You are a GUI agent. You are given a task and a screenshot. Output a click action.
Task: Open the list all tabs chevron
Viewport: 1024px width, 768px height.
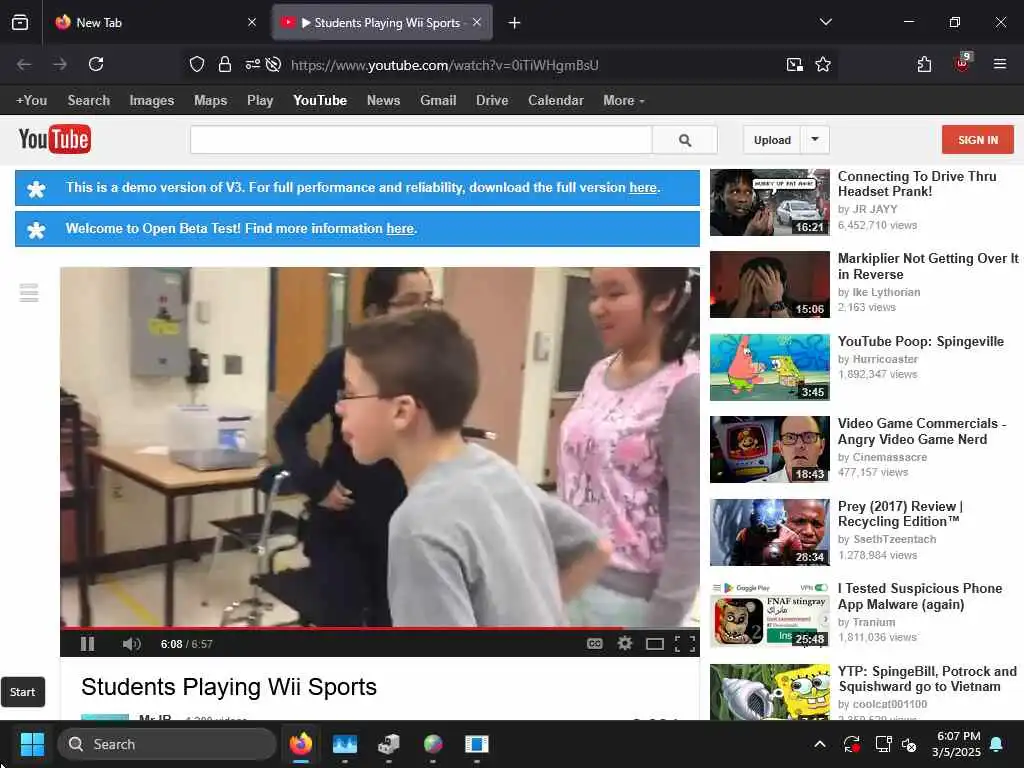pos(825,22)
